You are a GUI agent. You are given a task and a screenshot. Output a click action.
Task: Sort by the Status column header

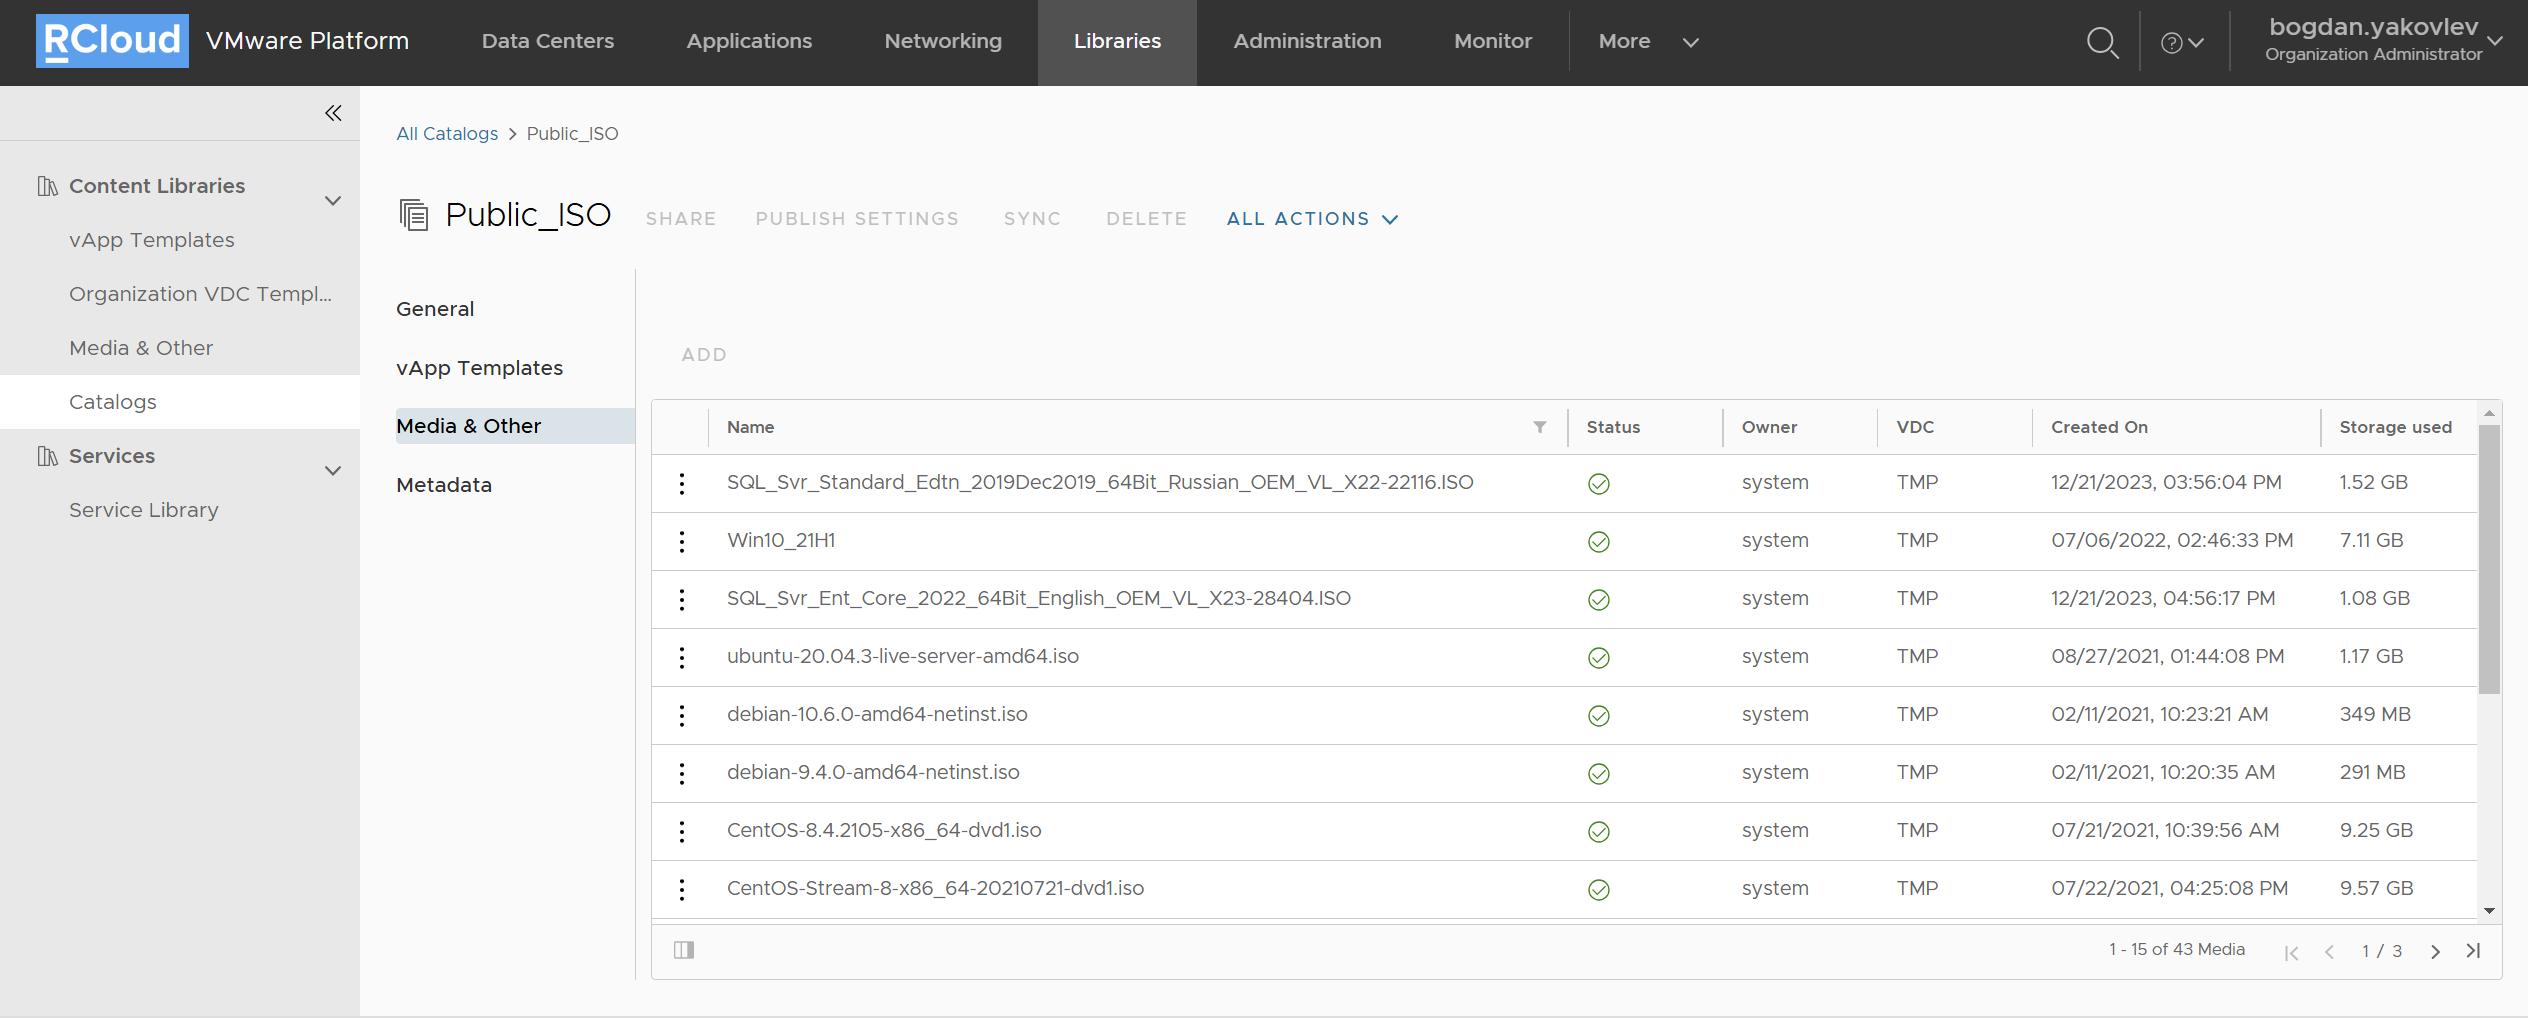[x=1613, y=427]
